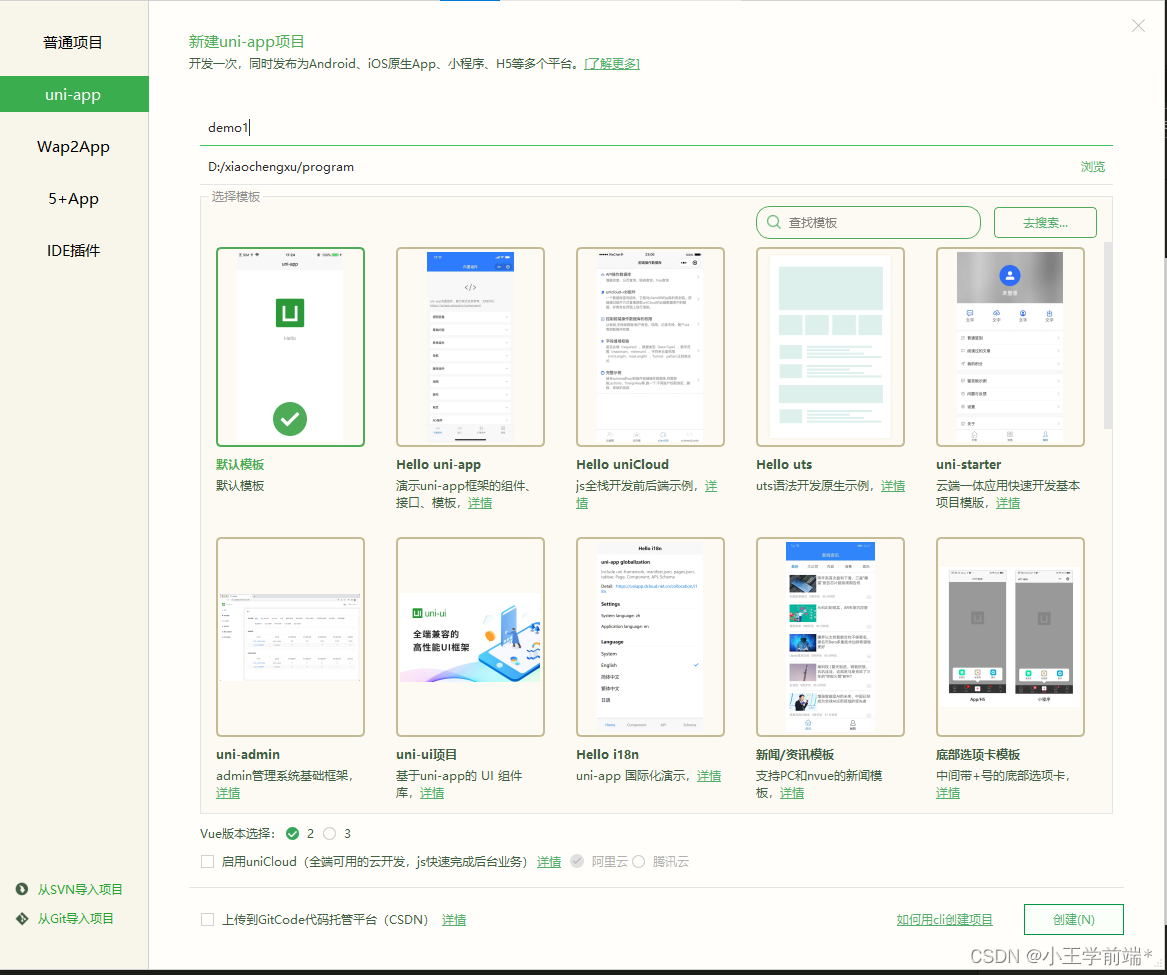Enable the 启用uniCloud checkbox
This screenshot has width=1167, height=975.
coord(208,862)
